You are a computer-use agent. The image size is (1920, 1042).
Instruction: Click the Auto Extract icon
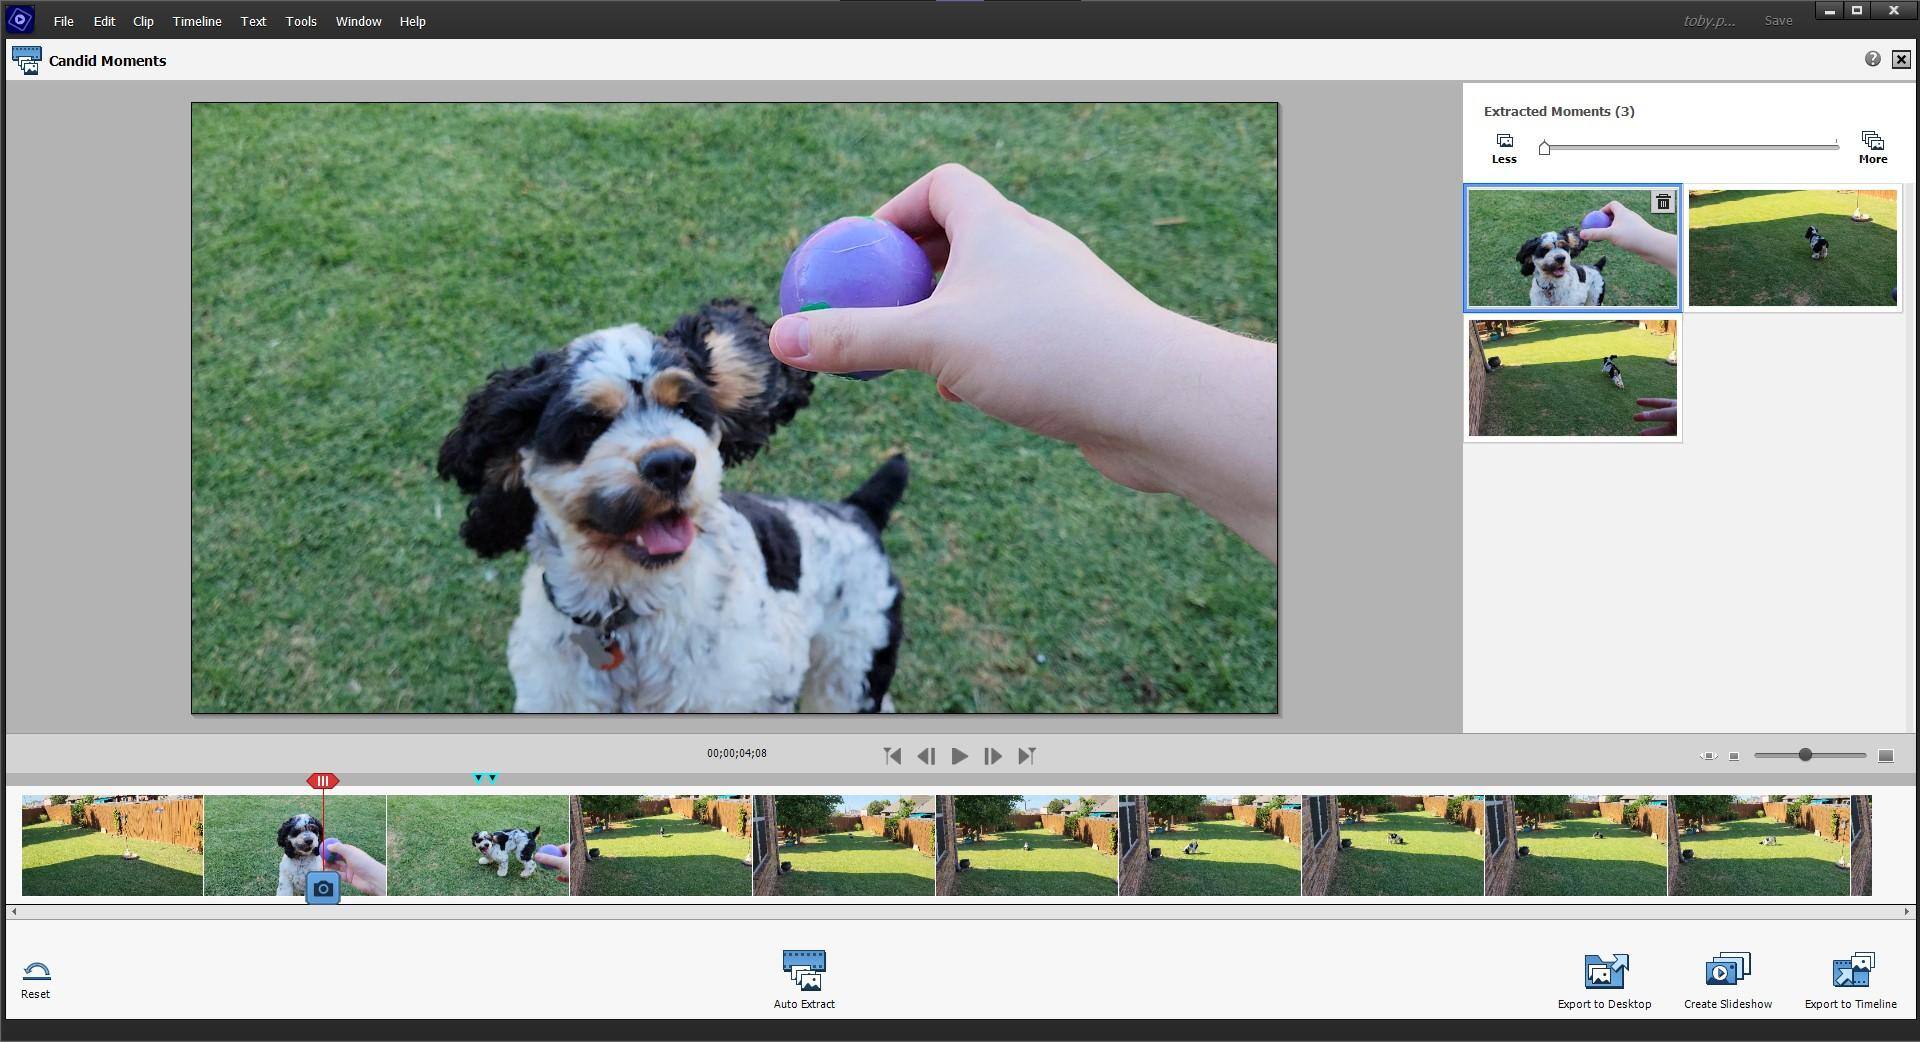point(804,970)
